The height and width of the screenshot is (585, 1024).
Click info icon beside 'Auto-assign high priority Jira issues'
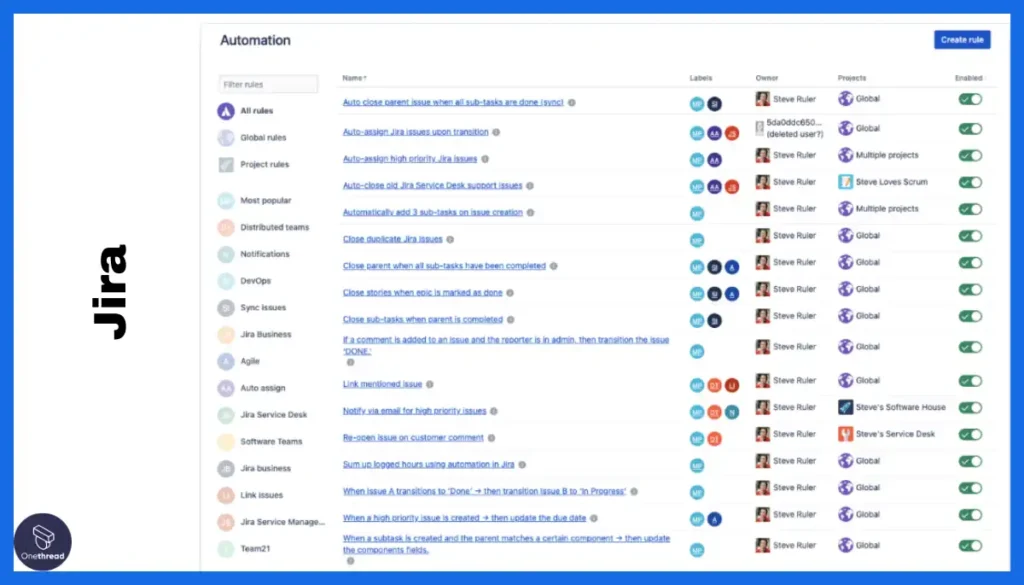click(485, 159)
